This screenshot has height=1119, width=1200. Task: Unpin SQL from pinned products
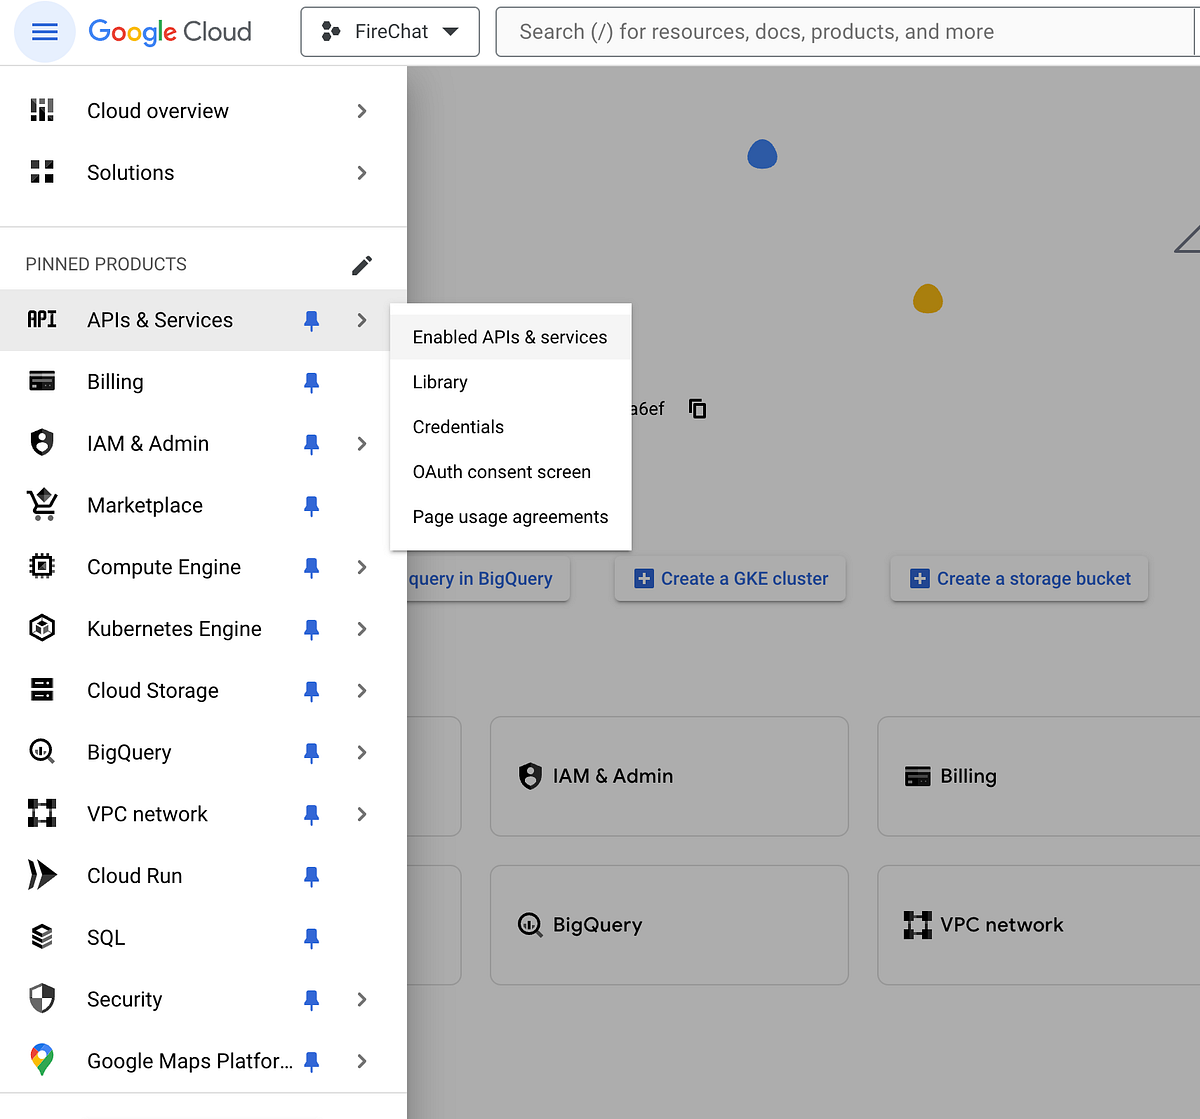(311, 937)
